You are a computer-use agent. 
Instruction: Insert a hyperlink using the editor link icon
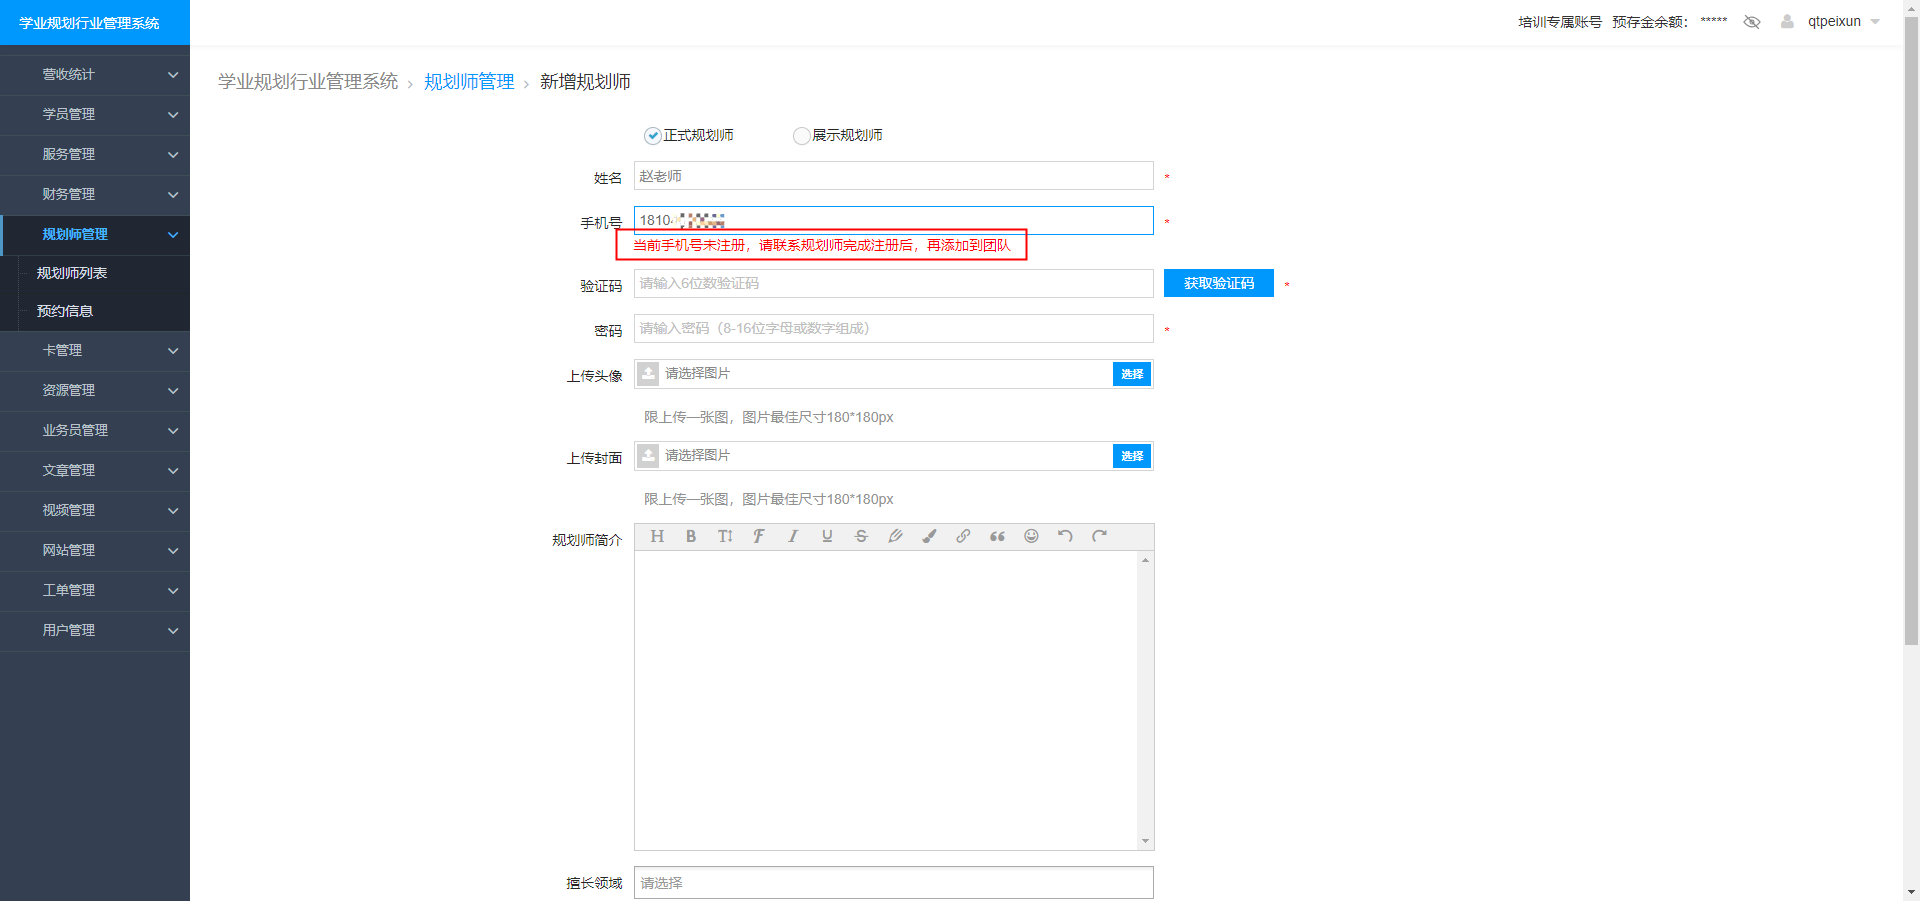pyautogui.click(x=963, y=536)
